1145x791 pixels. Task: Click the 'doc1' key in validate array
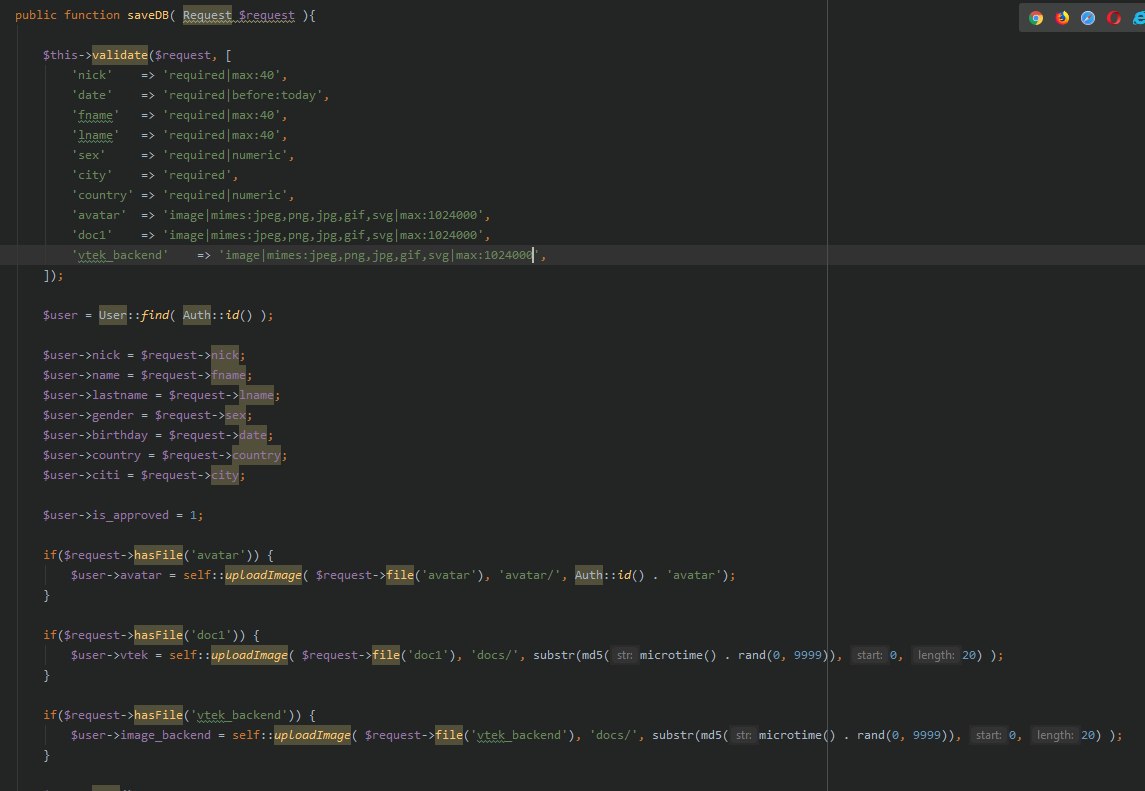tap(92, 235)
